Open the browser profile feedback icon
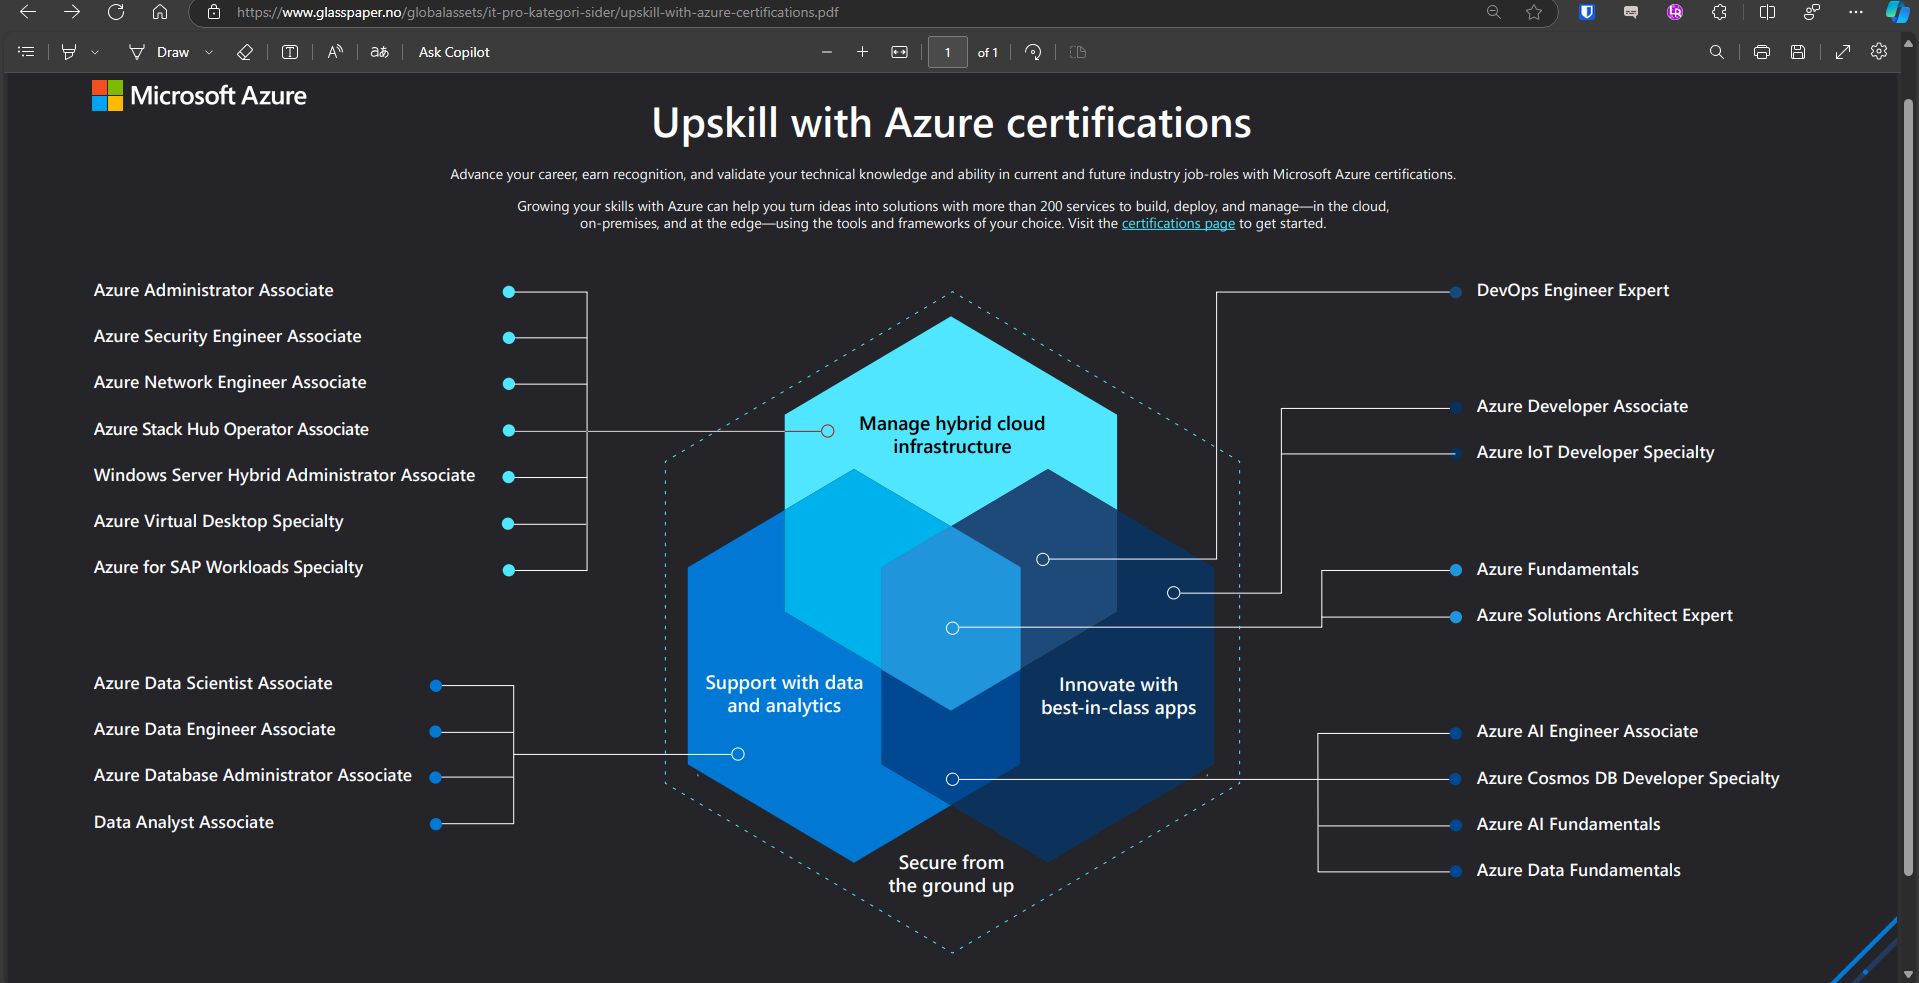 click(1812, 12)
